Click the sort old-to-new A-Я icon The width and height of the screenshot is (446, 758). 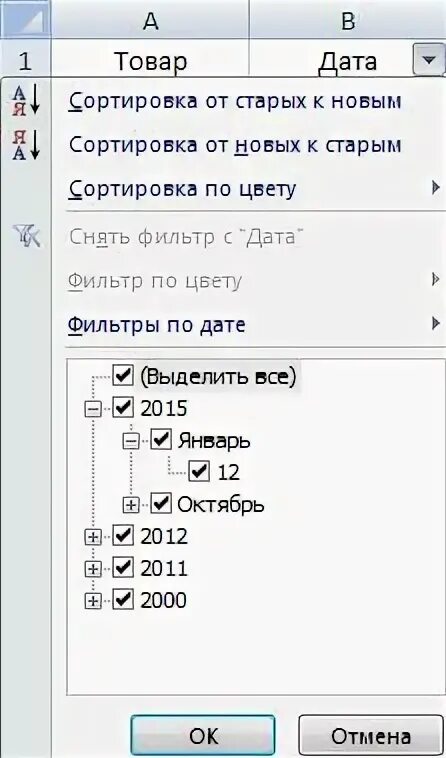point(26,101)
